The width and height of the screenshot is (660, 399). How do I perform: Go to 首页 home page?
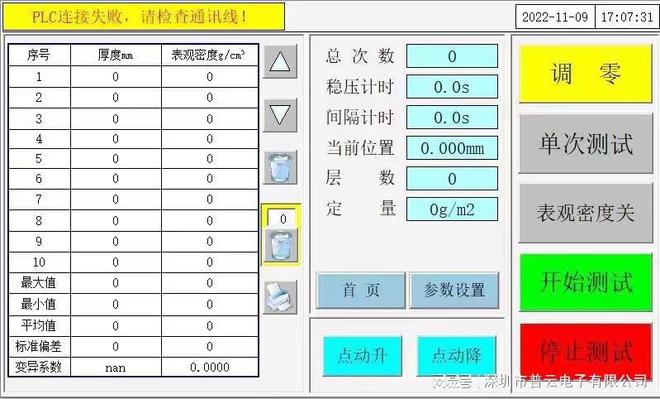361,290
